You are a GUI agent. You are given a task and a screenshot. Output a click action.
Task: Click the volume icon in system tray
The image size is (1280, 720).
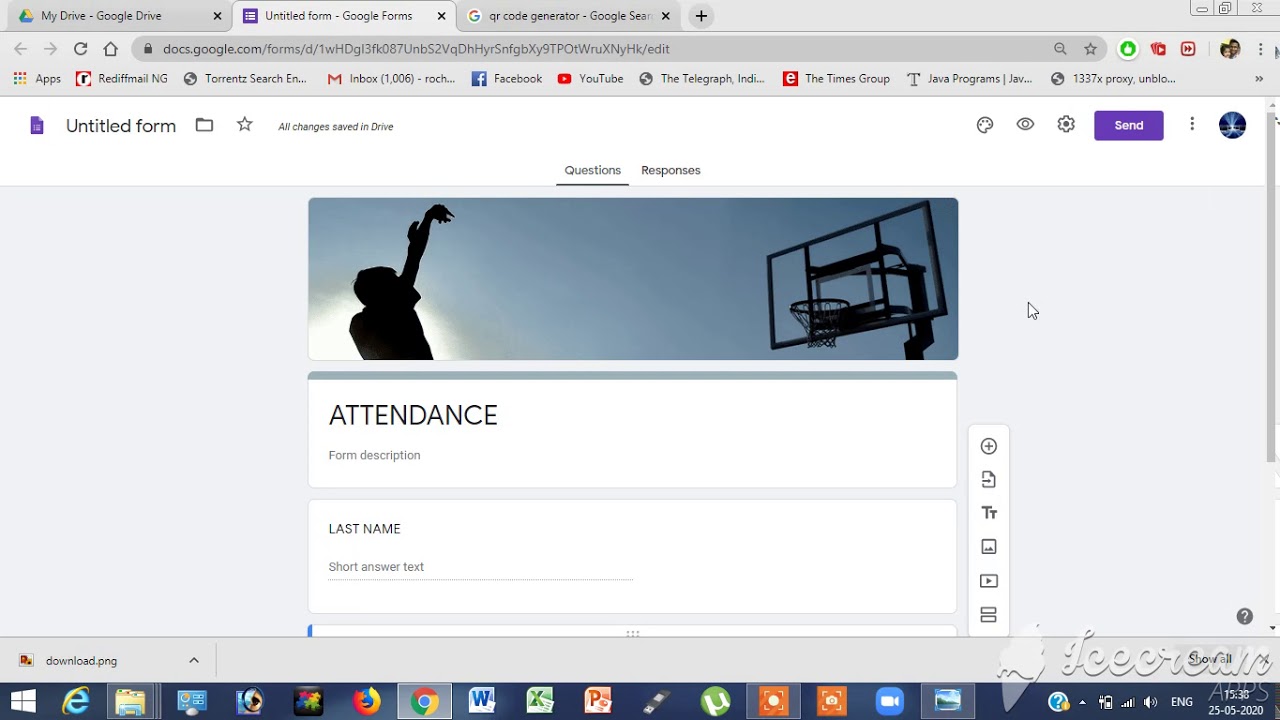pyautogui.click(x=1151, y=702)
